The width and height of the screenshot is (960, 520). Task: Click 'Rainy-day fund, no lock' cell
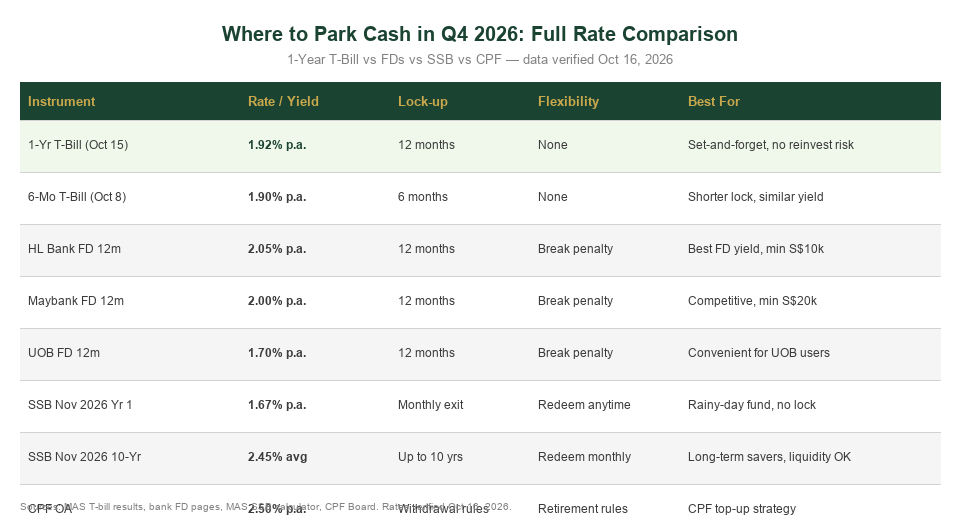coord(751,405)
